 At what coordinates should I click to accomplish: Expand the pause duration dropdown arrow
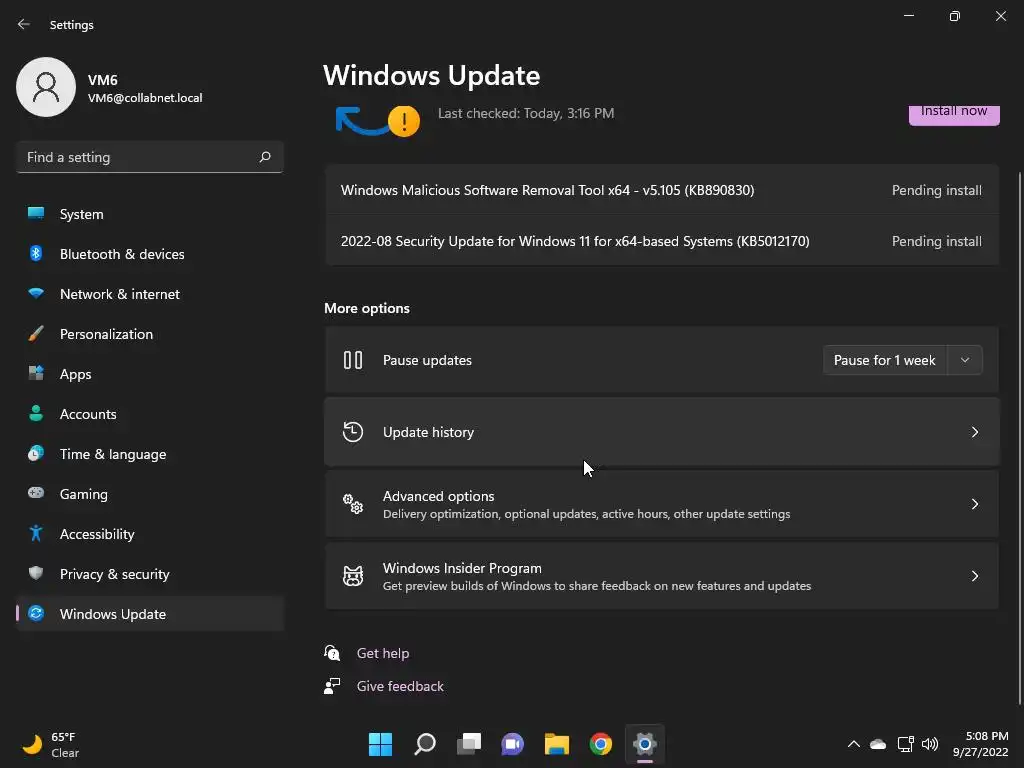[x=965, y=360]
